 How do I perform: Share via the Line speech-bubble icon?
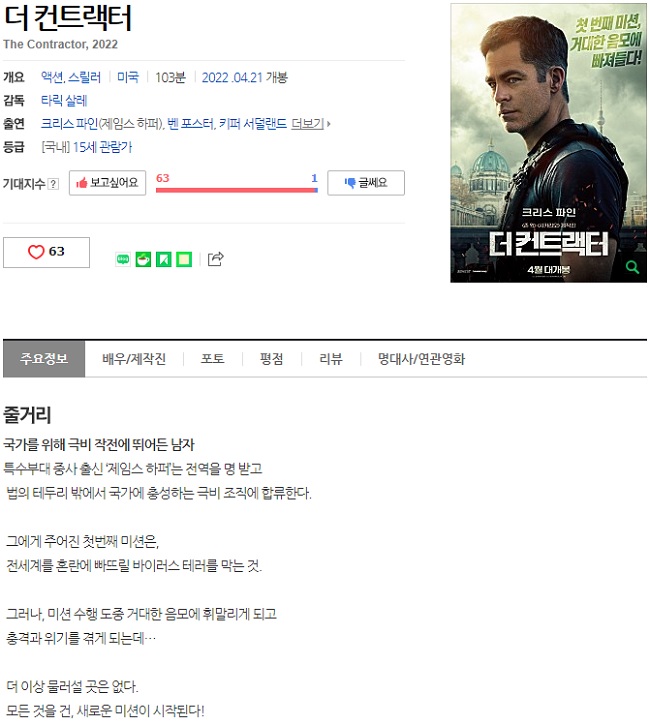point(123,259)
